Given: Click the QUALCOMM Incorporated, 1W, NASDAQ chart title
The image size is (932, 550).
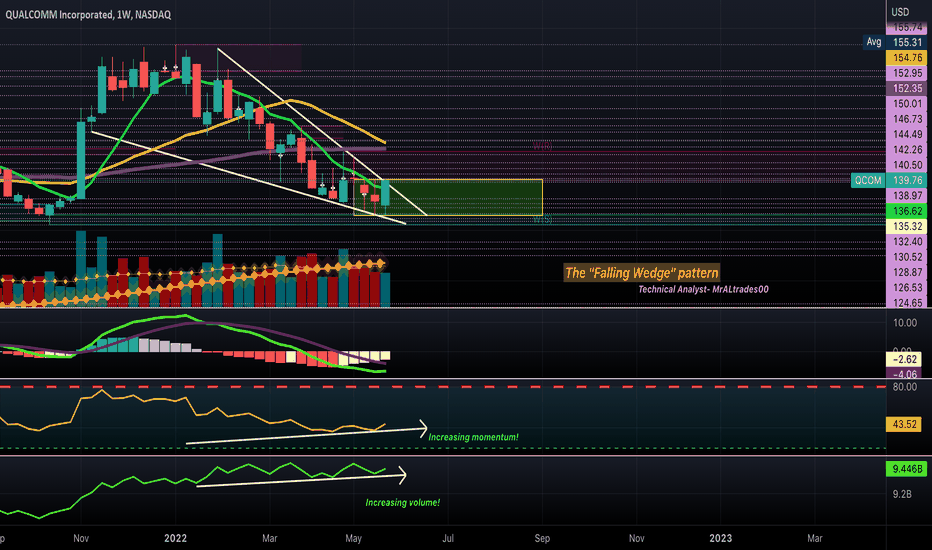Looking at the screenshot, I should tap(88, 14).
